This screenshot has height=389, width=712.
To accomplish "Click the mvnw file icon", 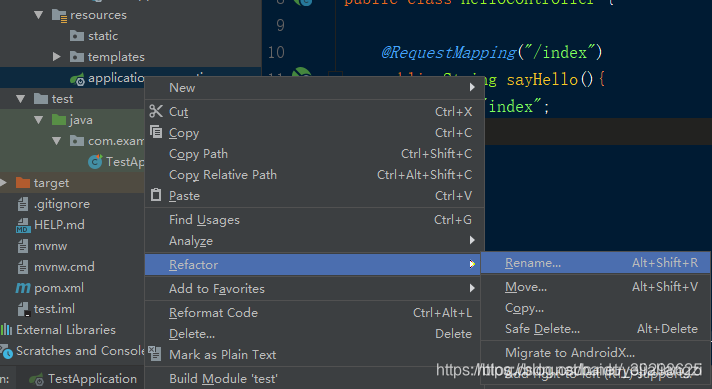I will [x=23, y=246].
